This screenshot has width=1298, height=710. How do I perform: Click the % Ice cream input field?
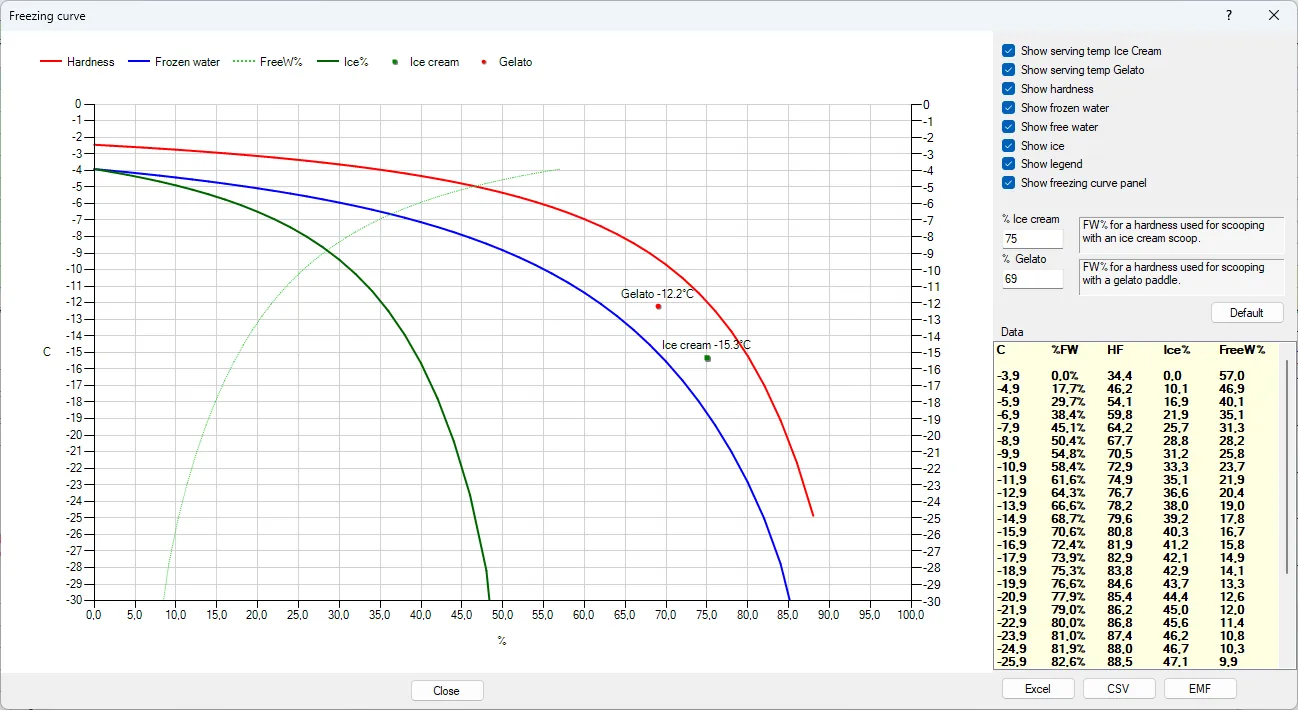click(1033, 239)
